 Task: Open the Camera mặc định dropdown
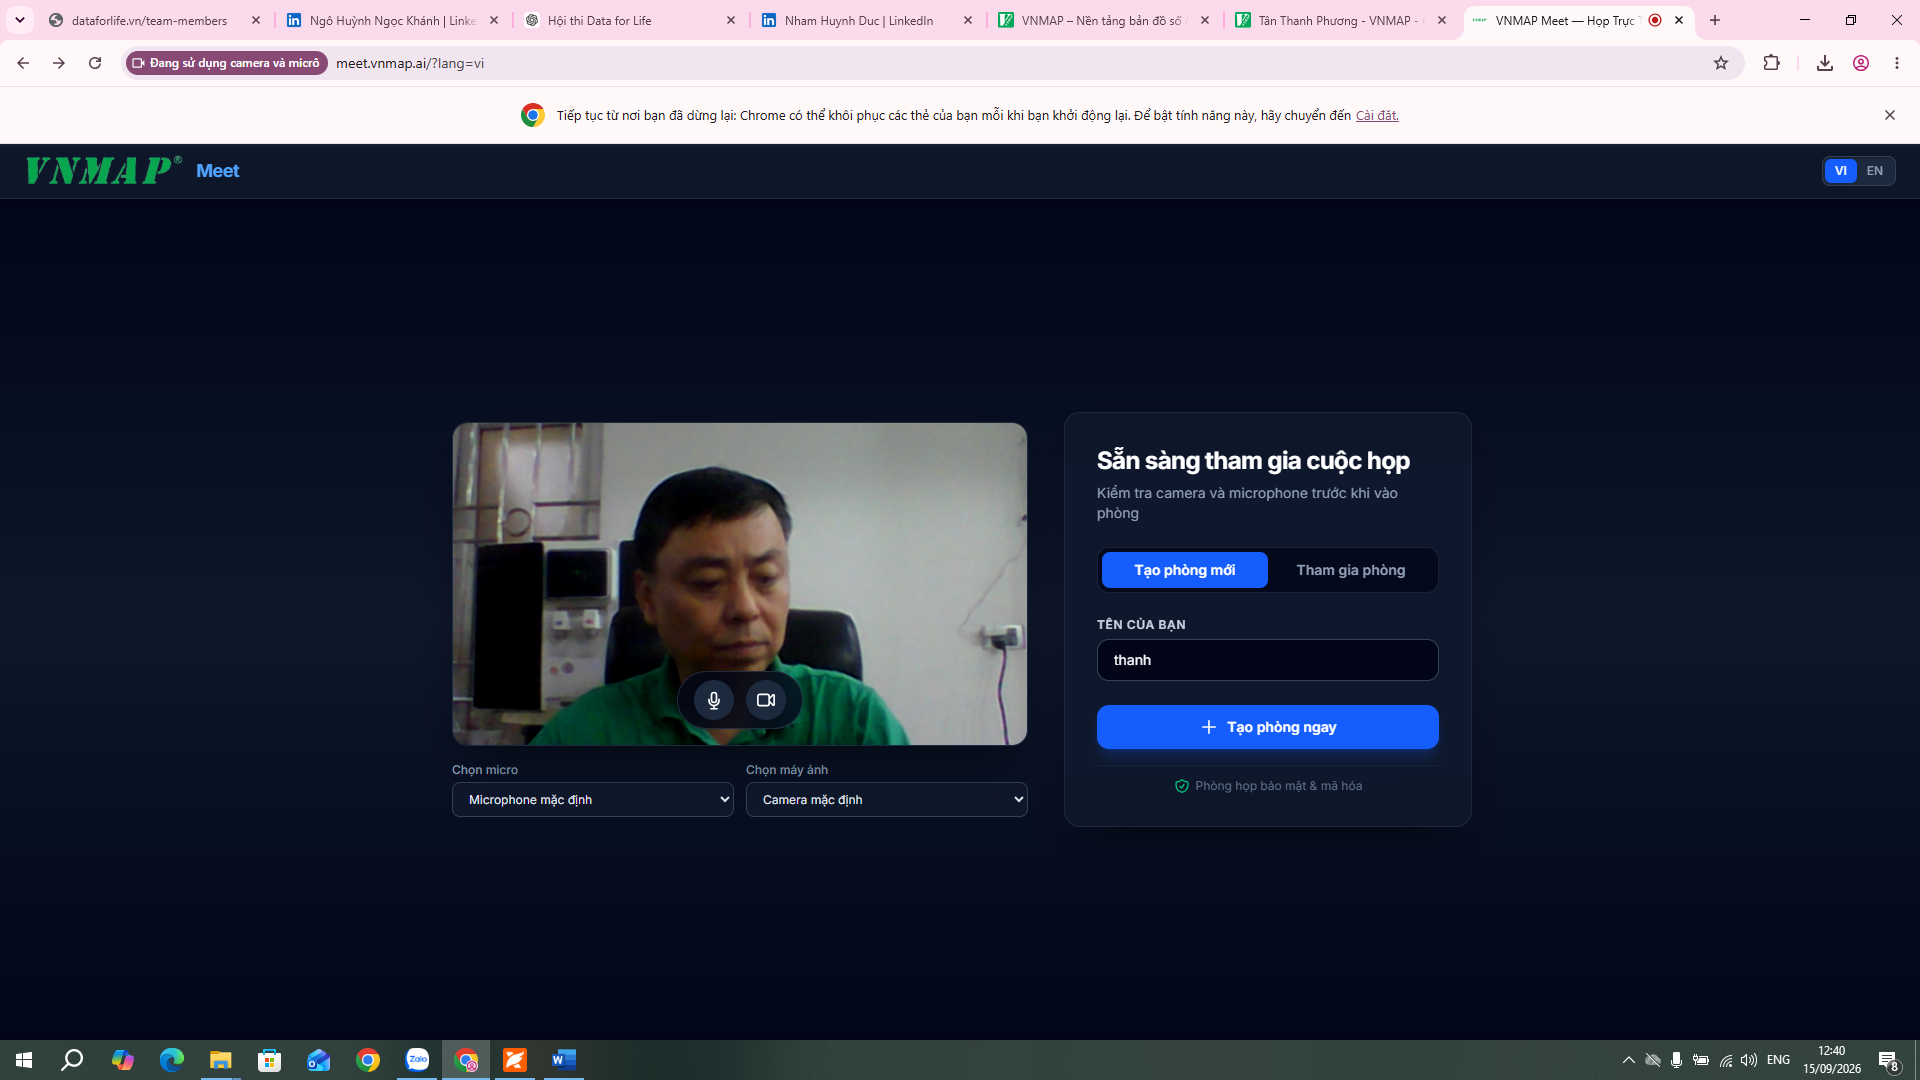click(887, 800)
